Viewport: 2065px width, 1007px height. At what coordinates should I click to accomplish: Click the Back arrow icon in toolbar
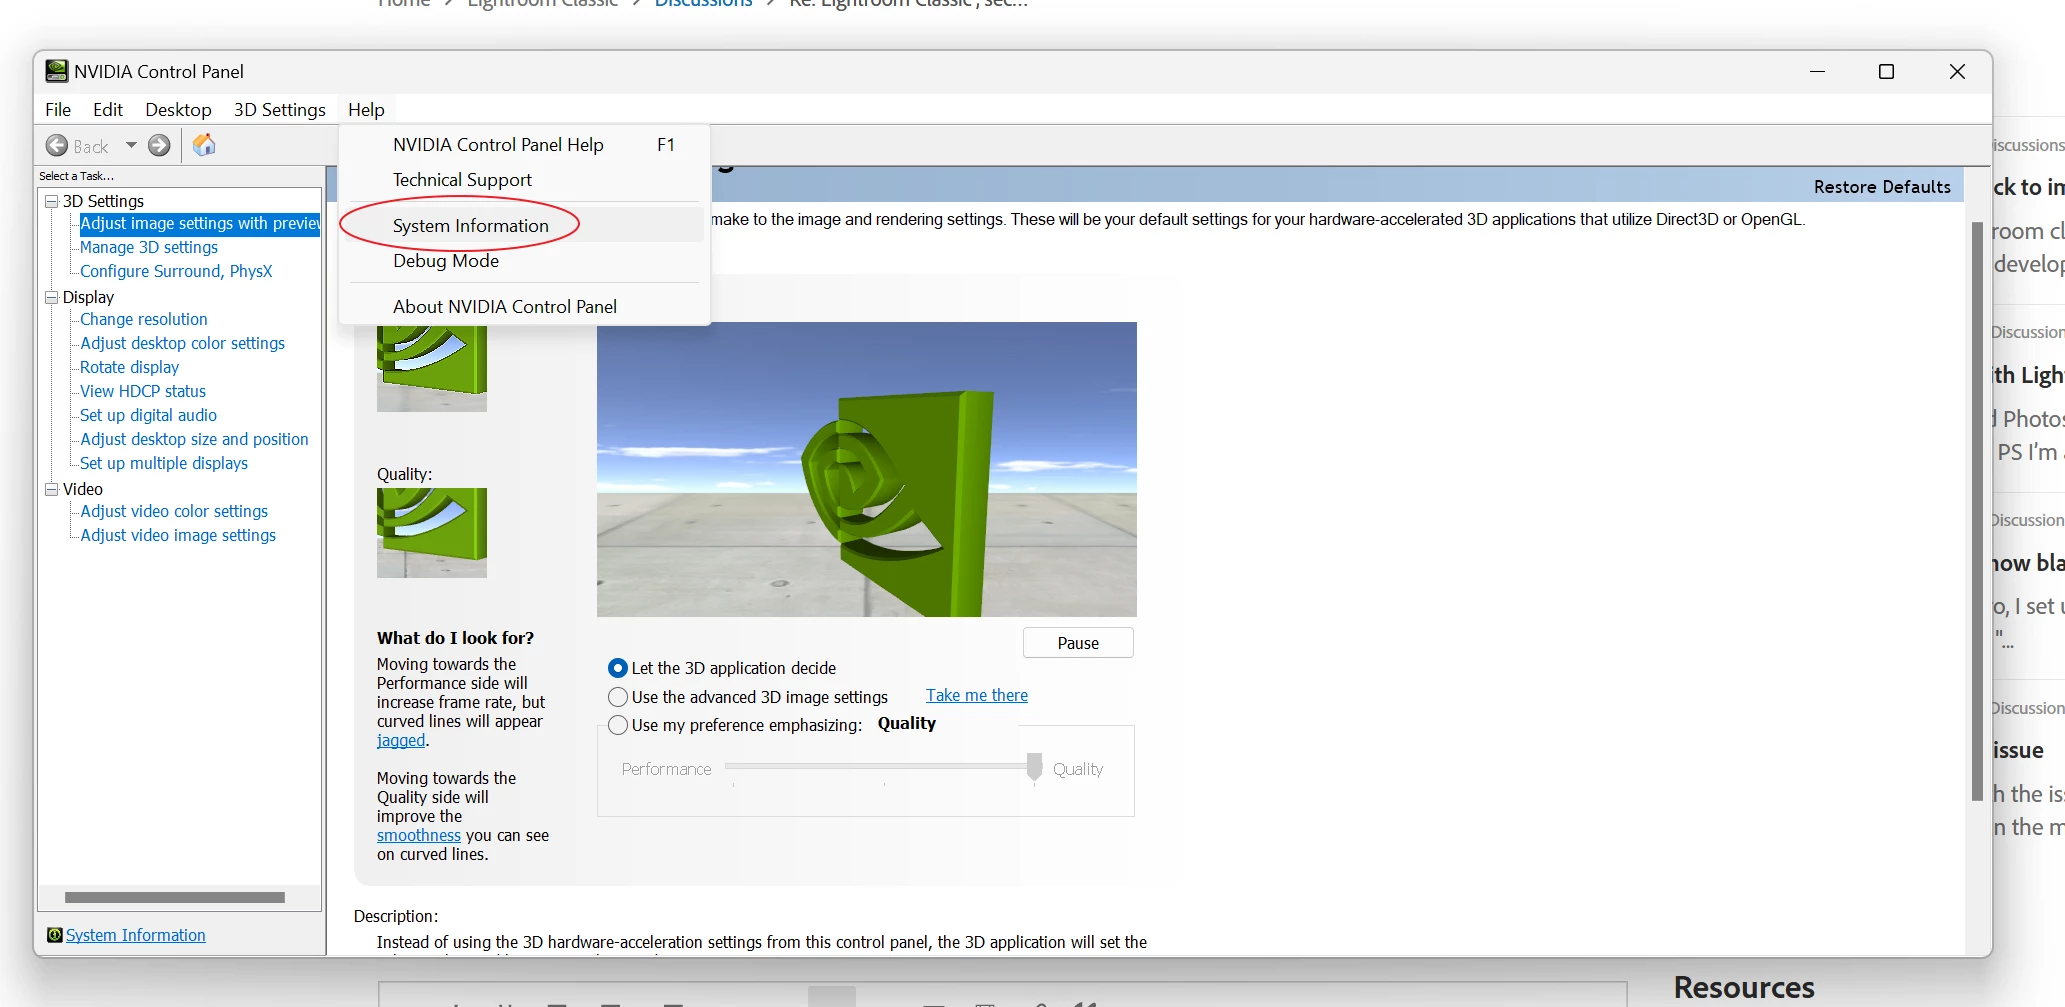[57, 146]
